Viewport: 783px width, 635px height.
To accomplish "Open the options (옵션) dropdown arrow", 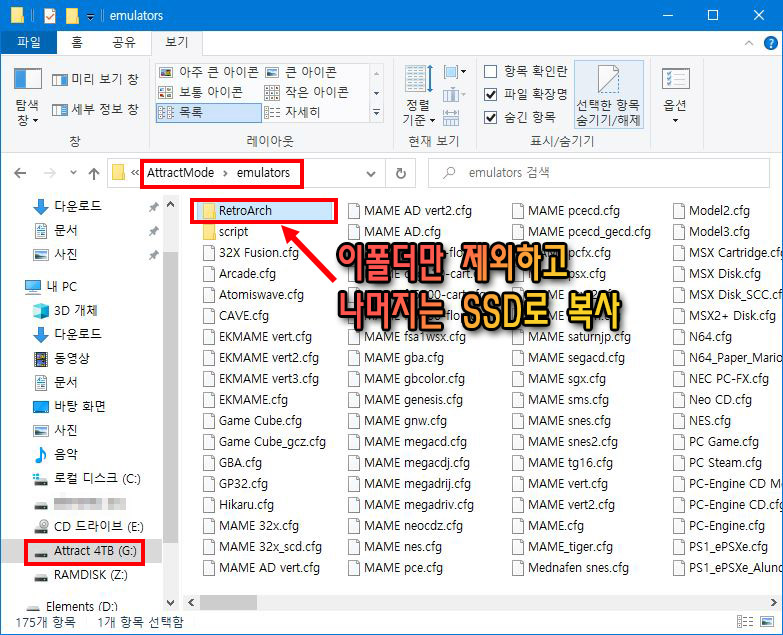I will pos(675,120).
